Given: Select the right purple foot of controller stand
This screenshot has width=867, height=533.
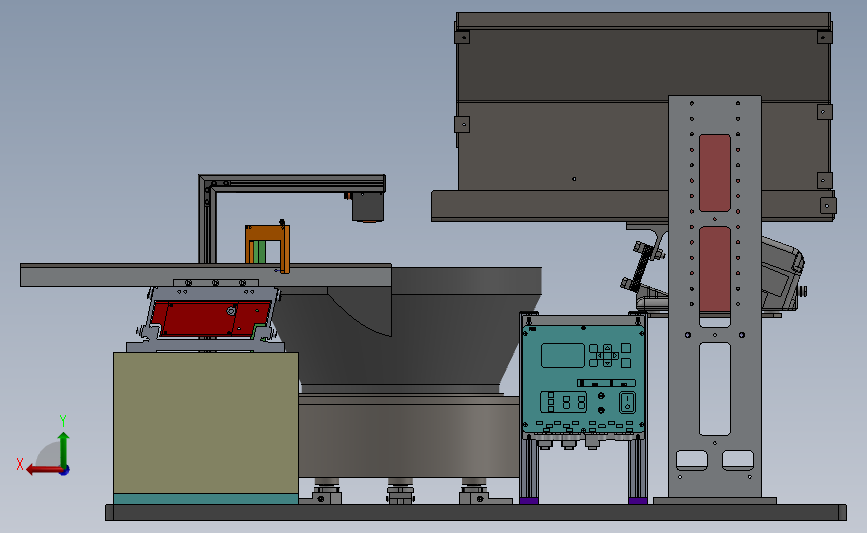Looking at the screenshot, I should click(638, 500).
